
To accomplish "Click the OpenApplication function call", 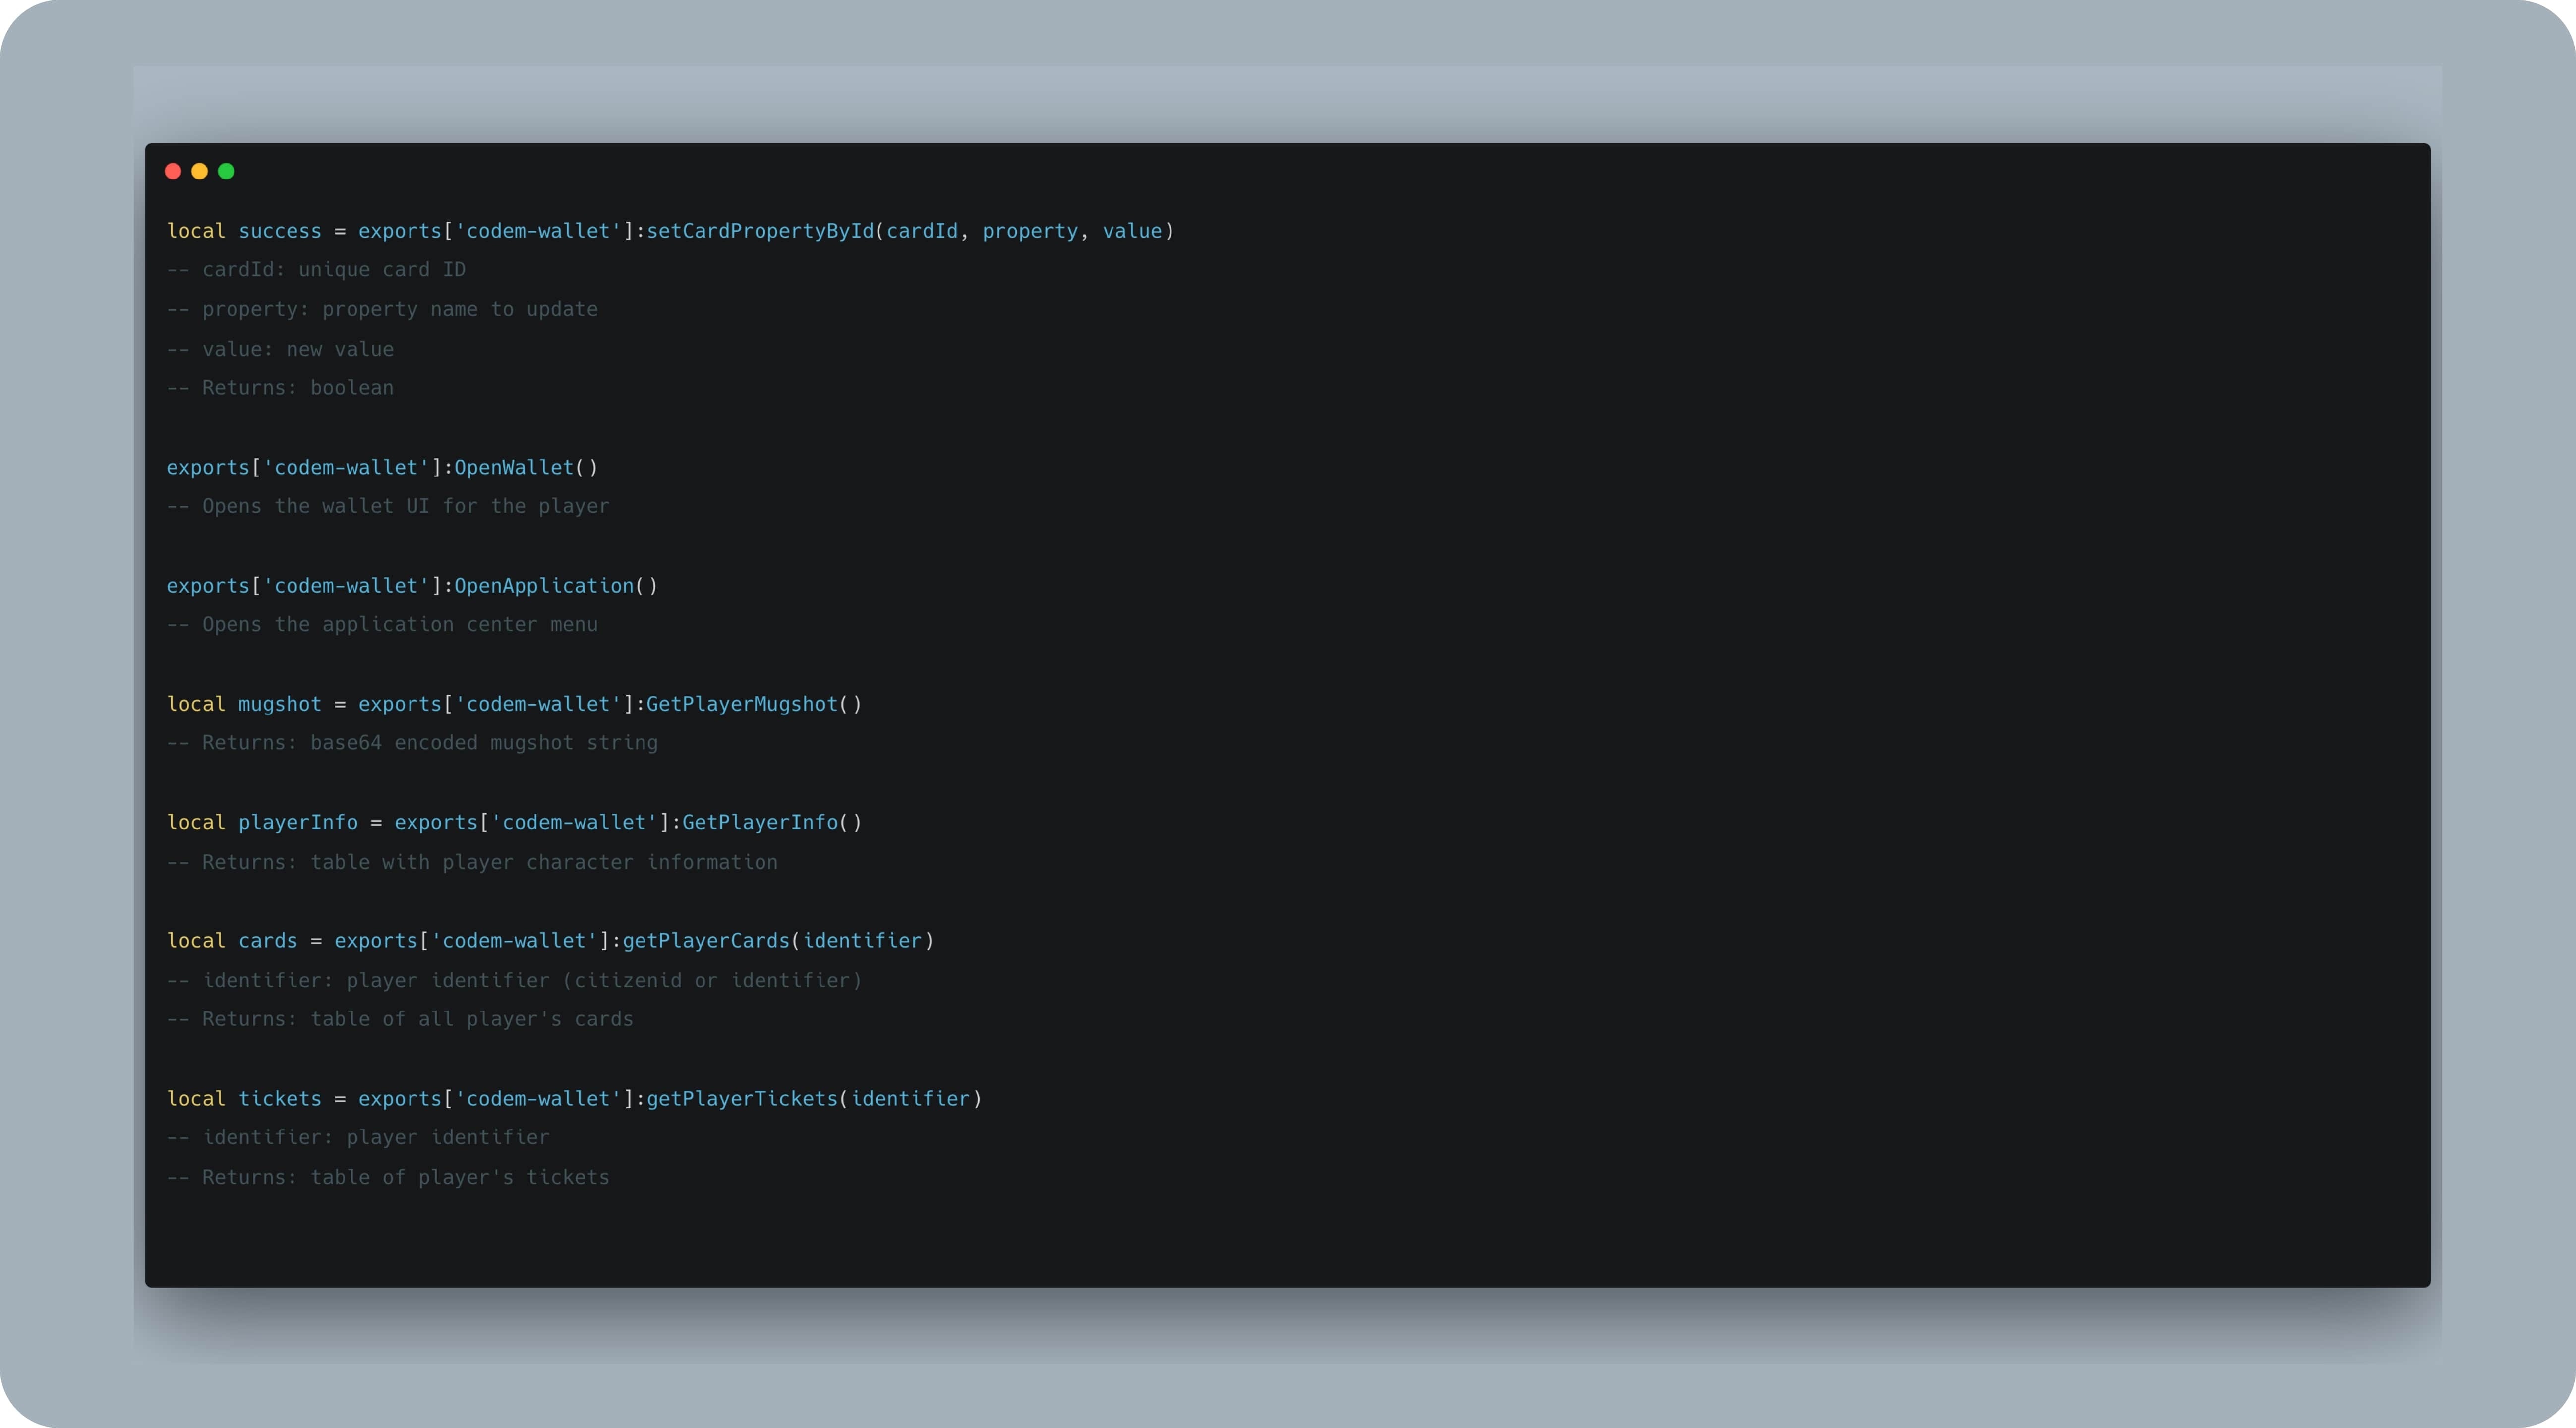I will 544,586.
